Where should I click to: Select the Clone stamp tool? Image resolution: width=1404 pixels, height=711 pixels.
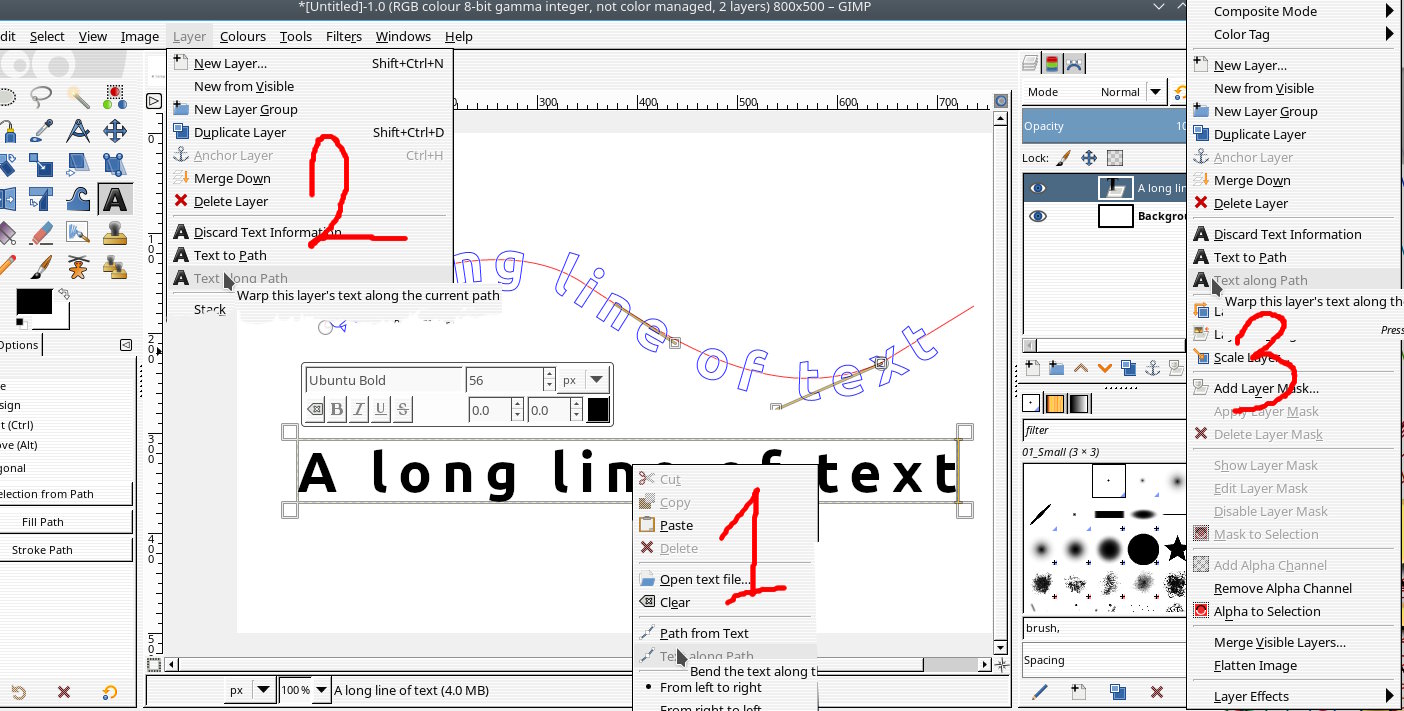(x=115, y=233)
